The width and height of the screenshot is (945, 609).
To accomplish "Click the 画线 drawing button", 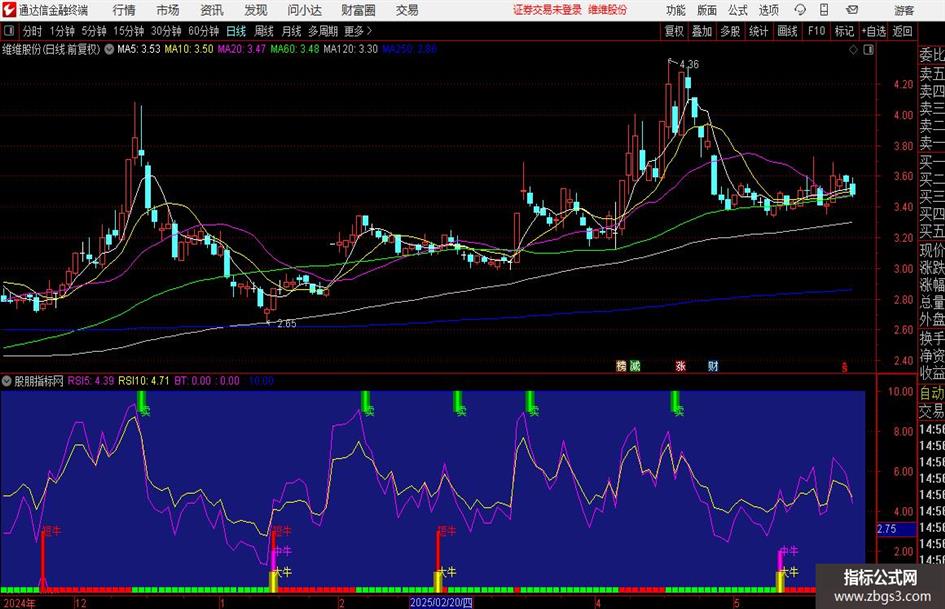I will pos(787,31).
